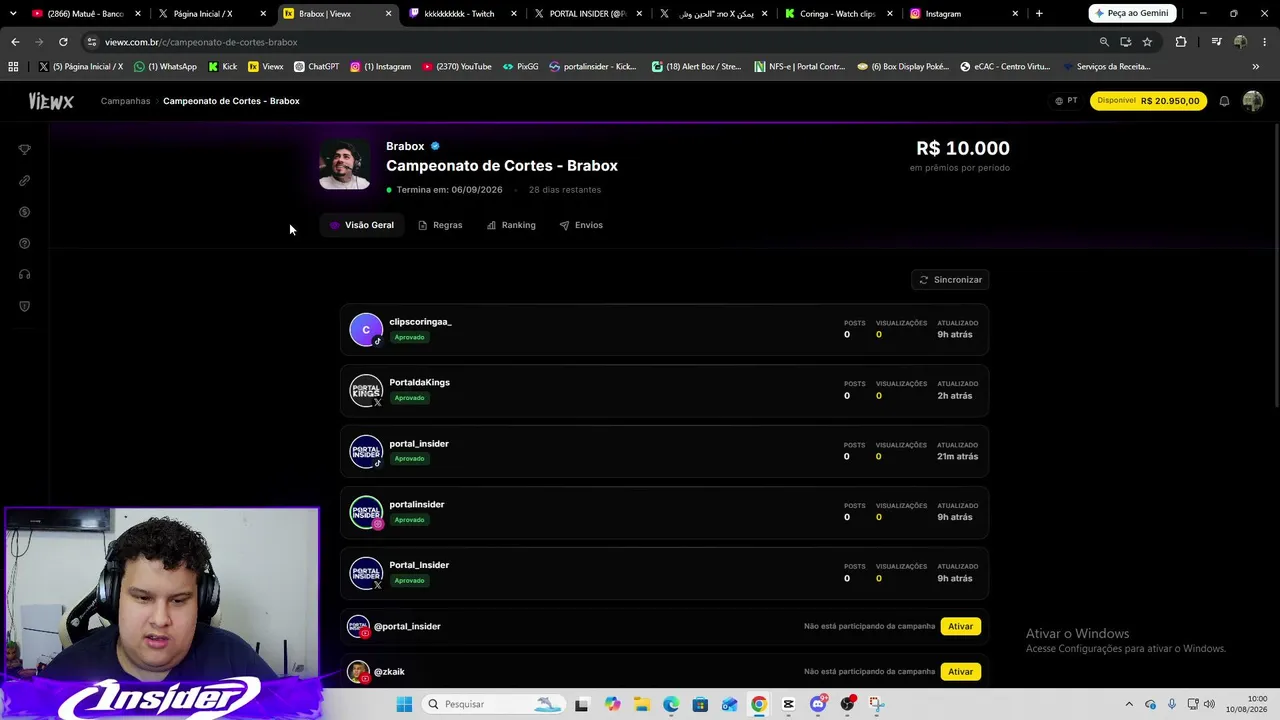This screenshot has width=1280, height=720.
Task: Open the ChatGPT bookmark
Action: tap(316, 67)
